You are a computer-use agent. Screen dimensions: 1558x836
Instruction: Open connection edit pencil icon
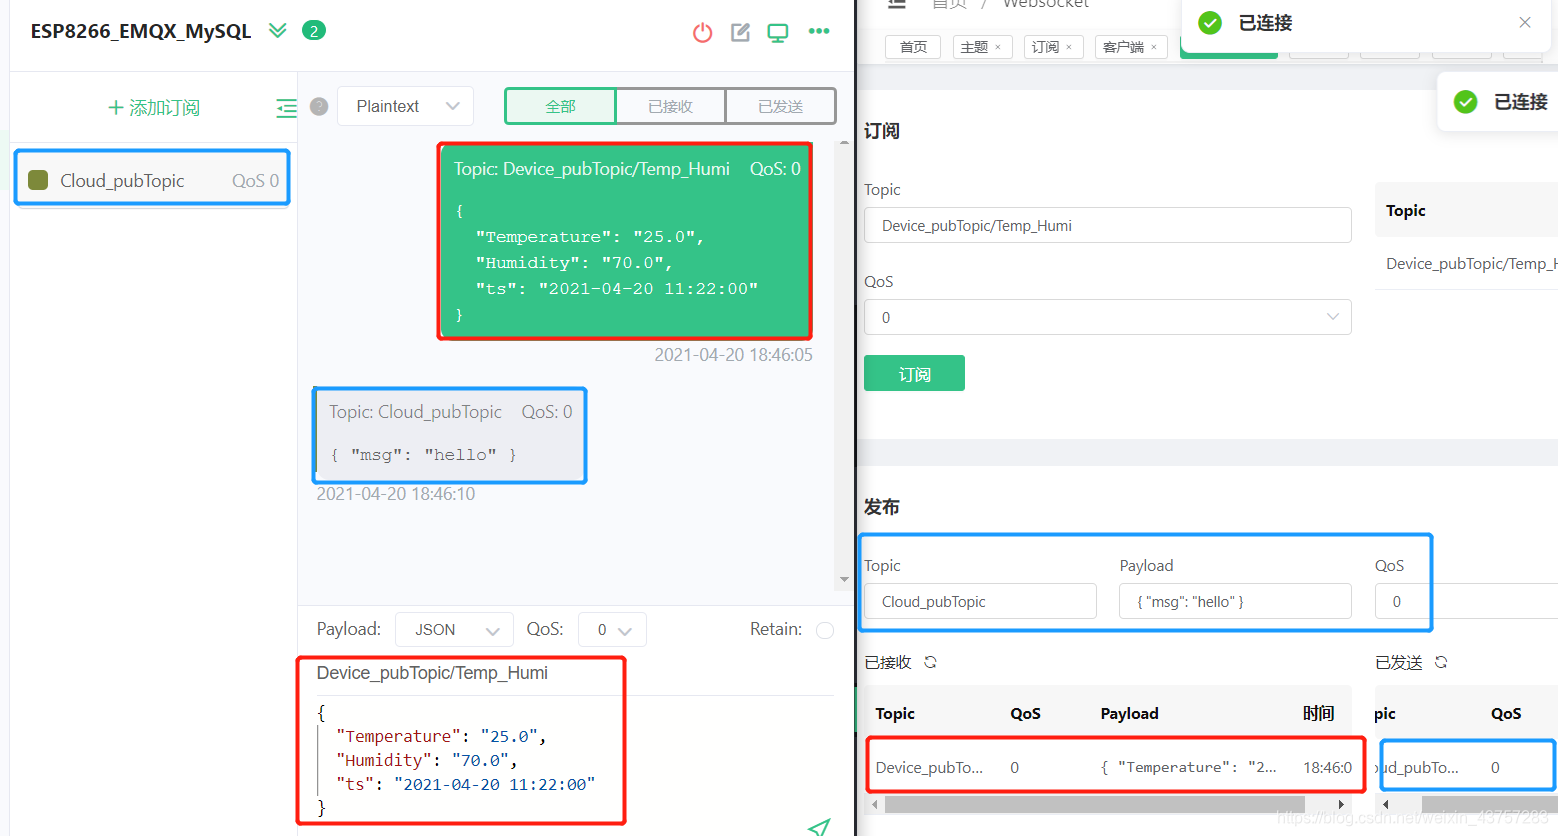(740, 32)
